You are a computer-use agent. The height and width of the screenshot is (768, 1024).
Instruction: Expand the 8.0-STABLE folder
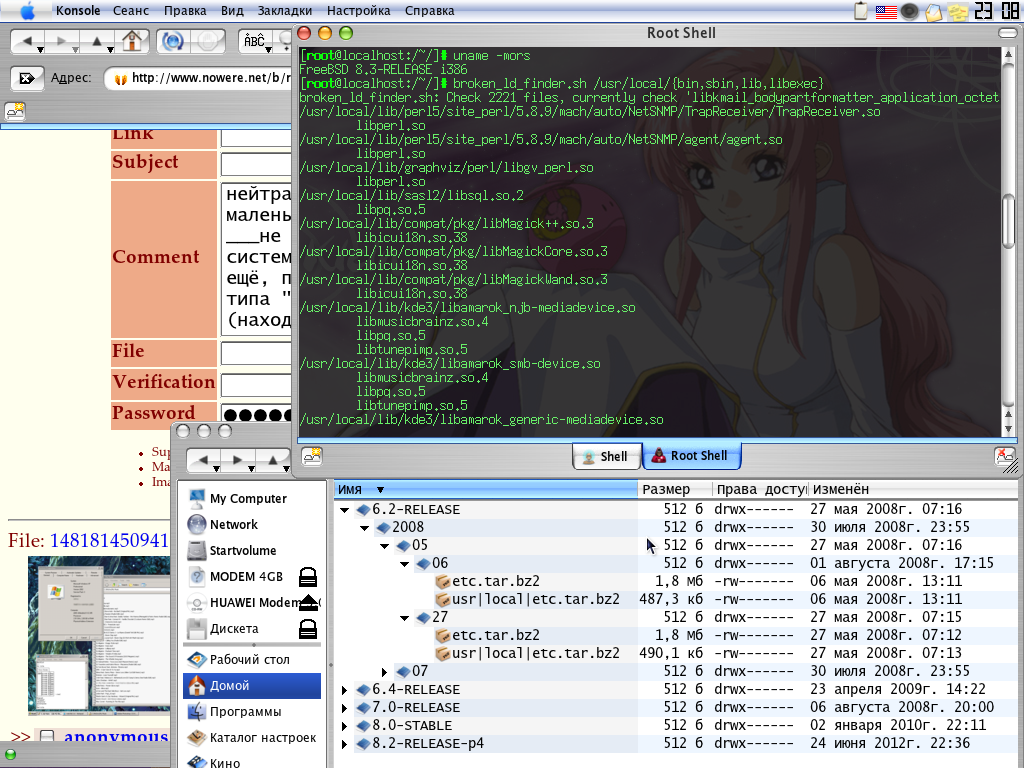tap(345, 726)
